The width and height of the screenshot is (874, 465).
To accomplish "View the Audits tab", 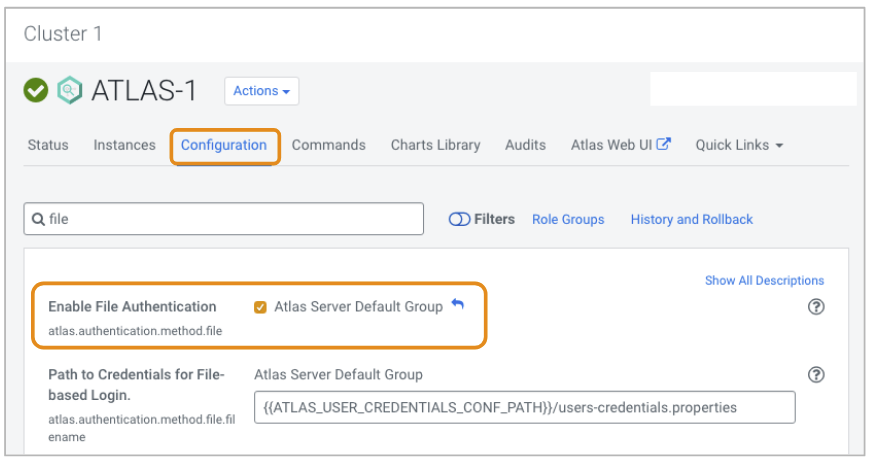I will click(525, 145).
